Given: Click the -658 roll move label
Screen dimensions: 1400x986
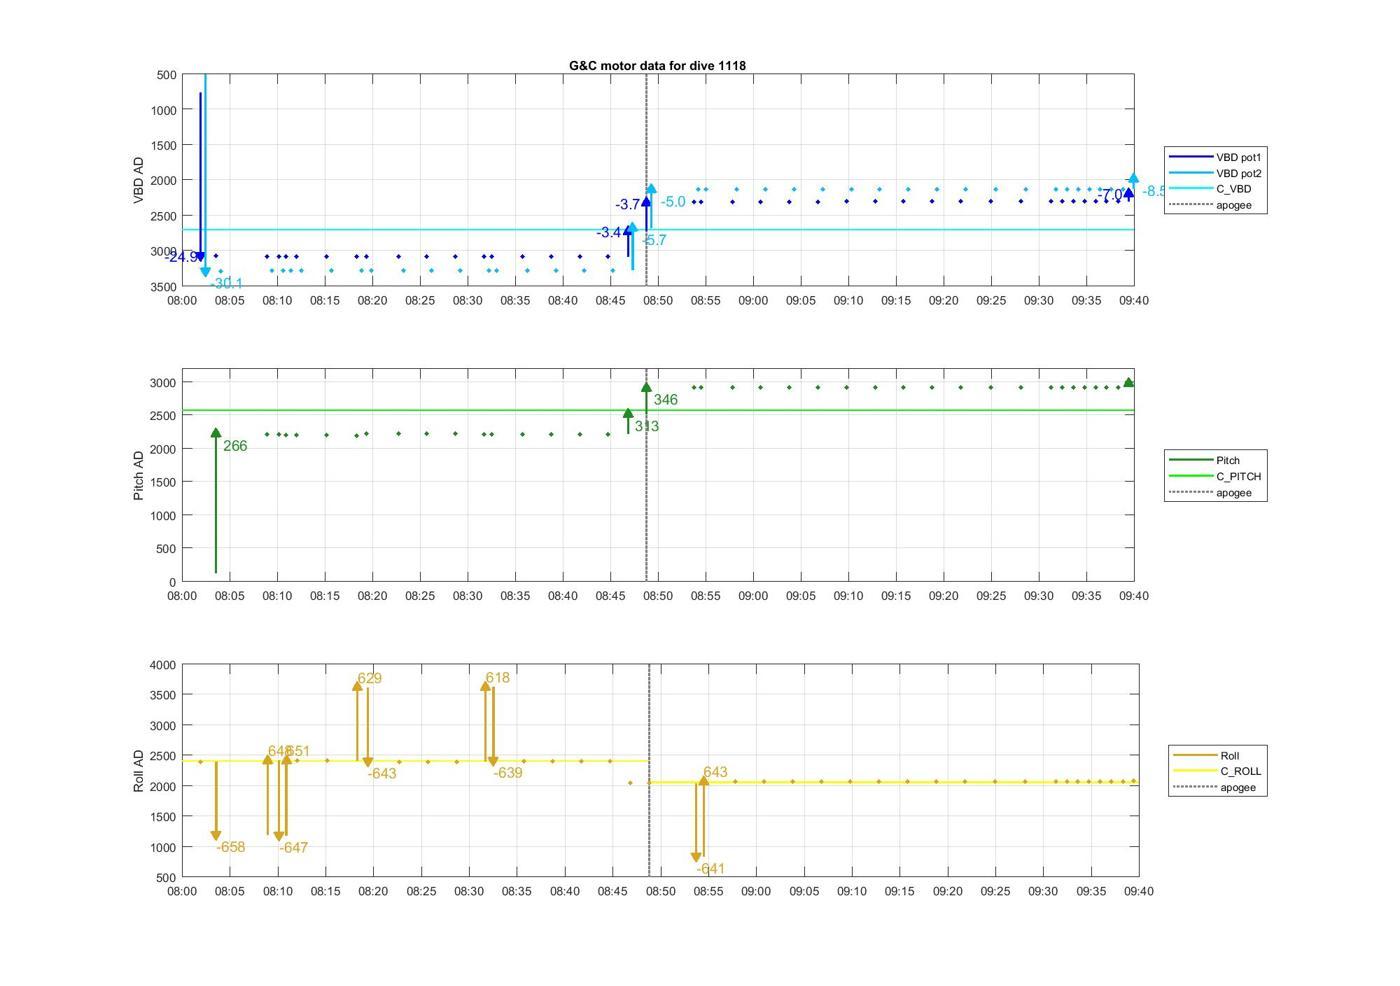Looking at the screenshot, I should 230,847.
